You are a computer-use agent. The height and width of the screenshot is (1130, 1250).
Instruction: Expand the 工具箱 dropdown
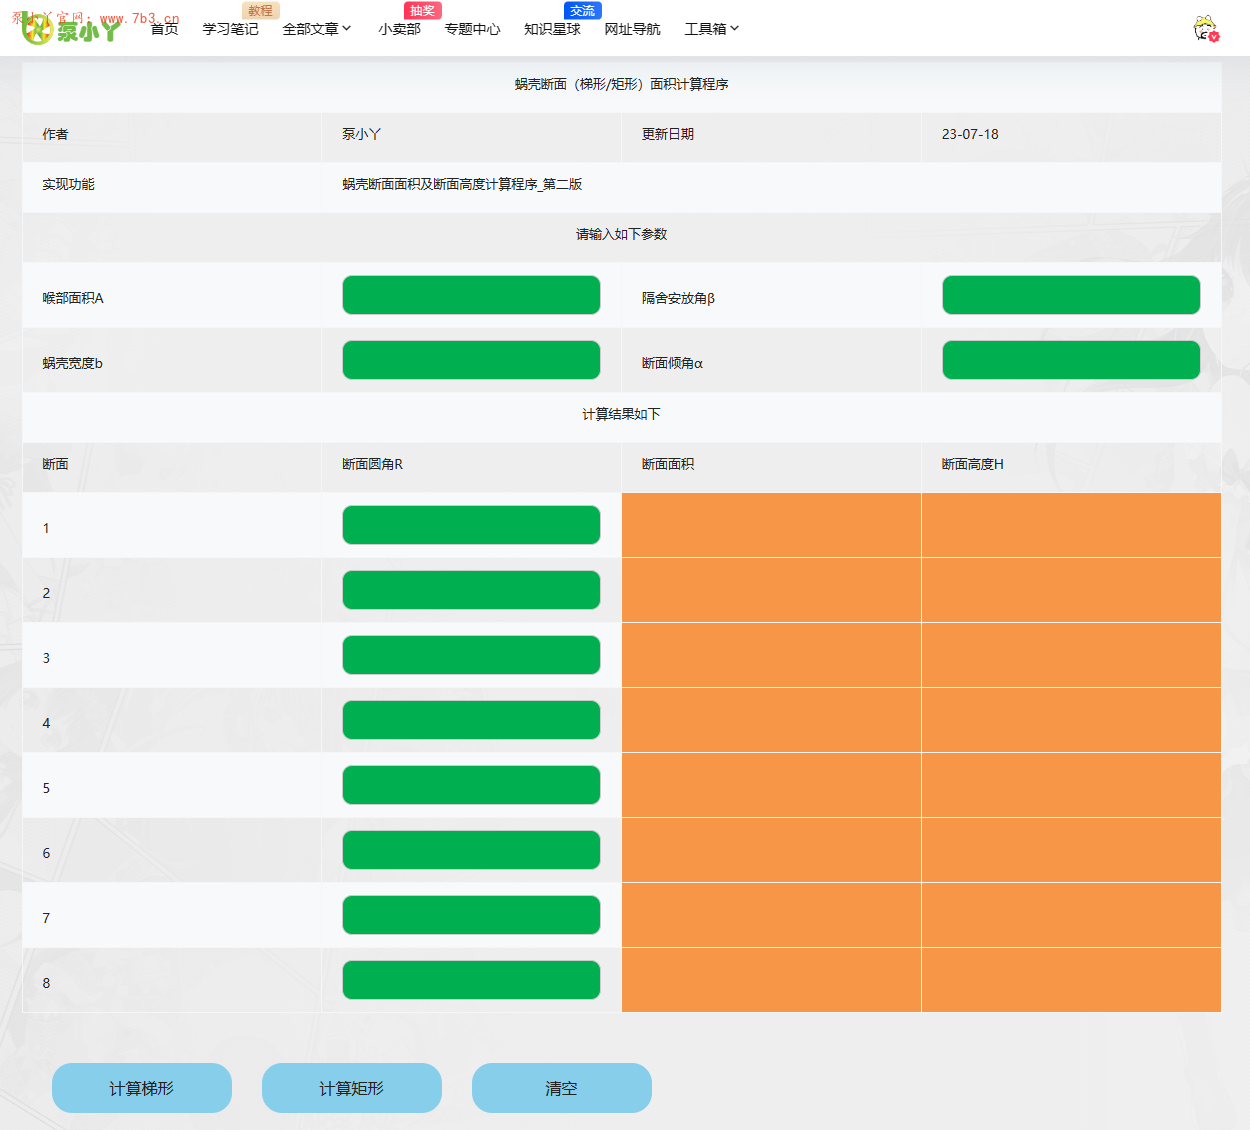pyautogui.click(x=712, y=29)
